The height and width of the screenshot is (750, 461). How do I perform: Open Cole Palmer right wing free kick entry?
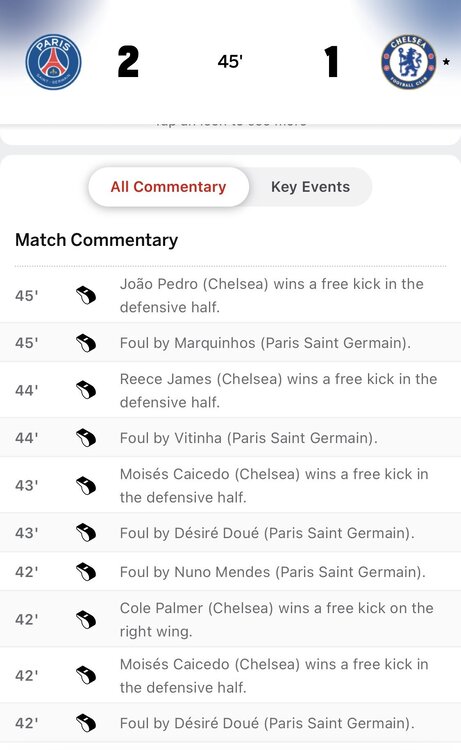coord(230,619)
